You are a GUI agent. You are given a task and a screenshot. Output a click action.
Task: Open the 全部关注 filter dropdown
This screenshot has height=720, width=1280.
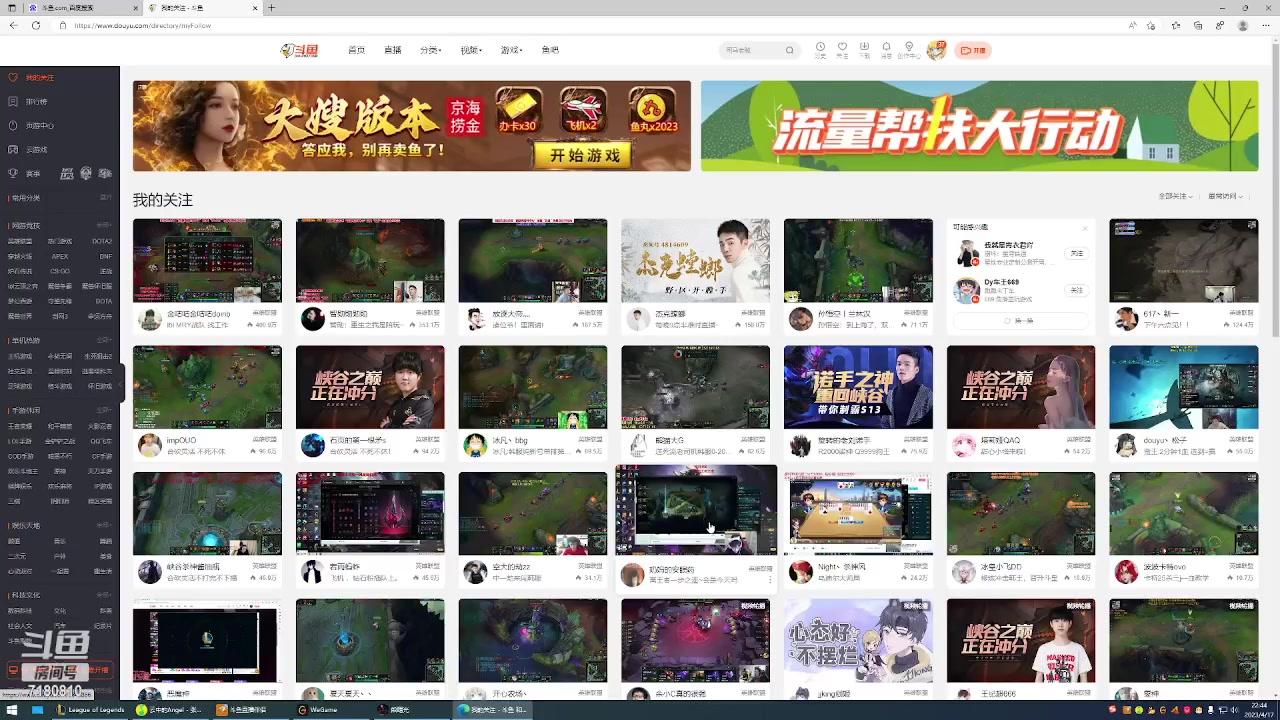pos(1175,196)
